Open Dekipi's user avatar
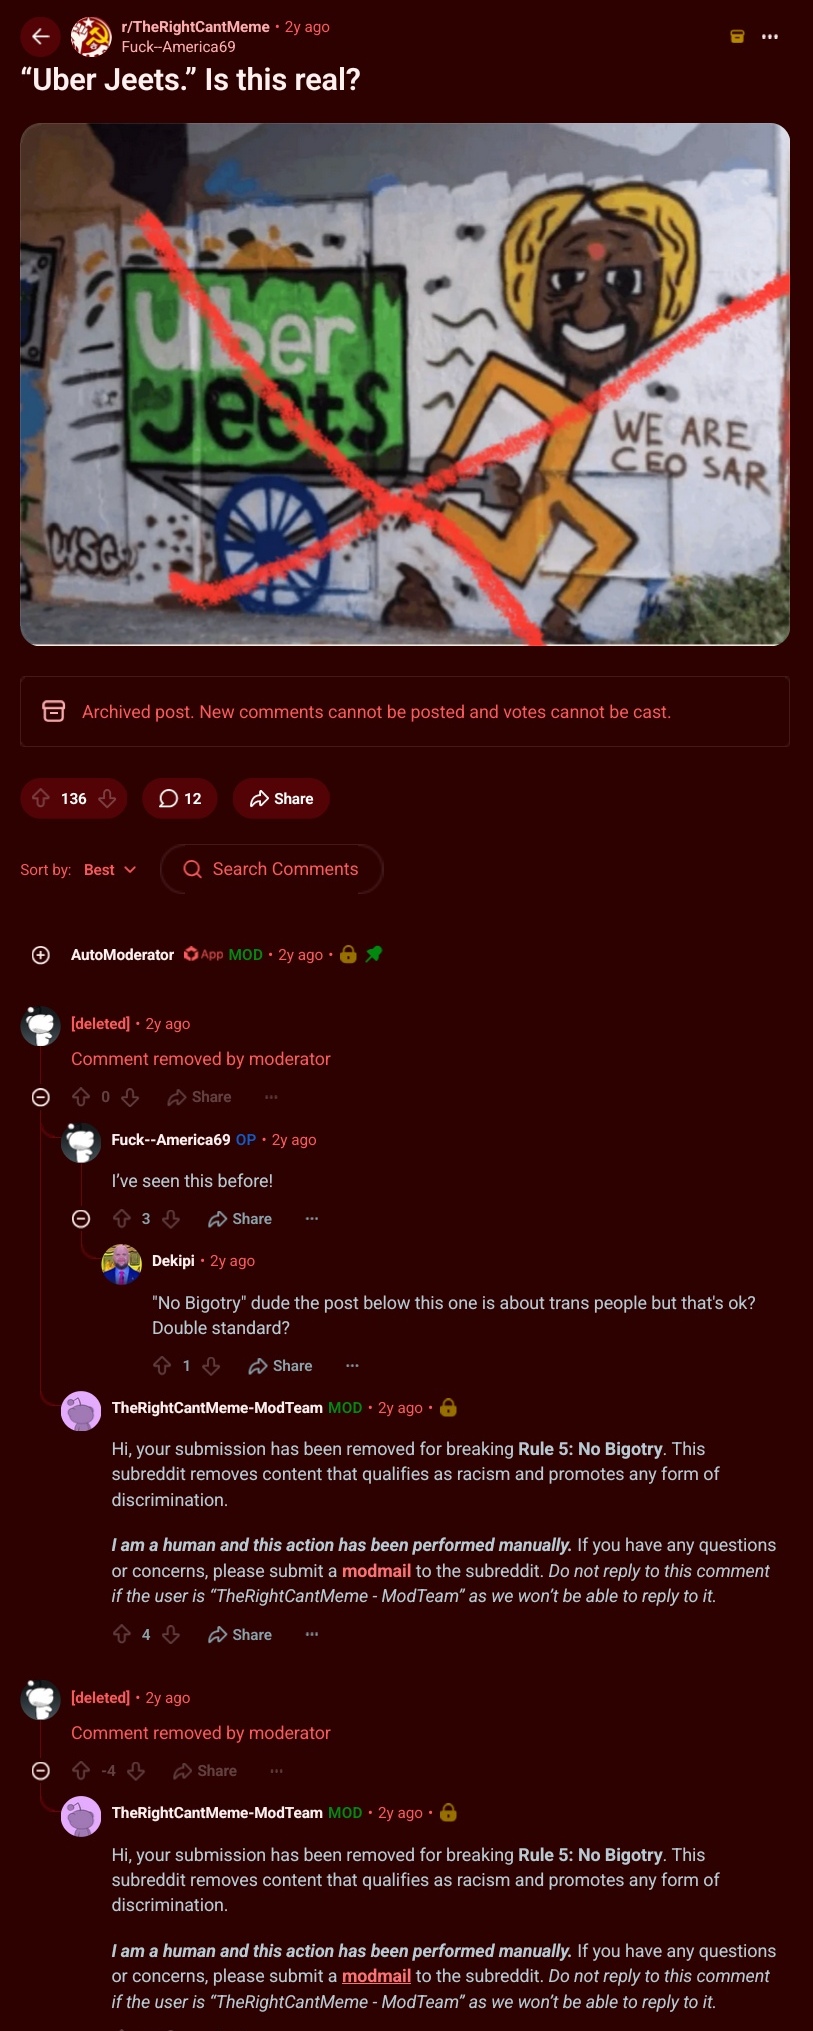813x2031 pixels. point(121,1264)
